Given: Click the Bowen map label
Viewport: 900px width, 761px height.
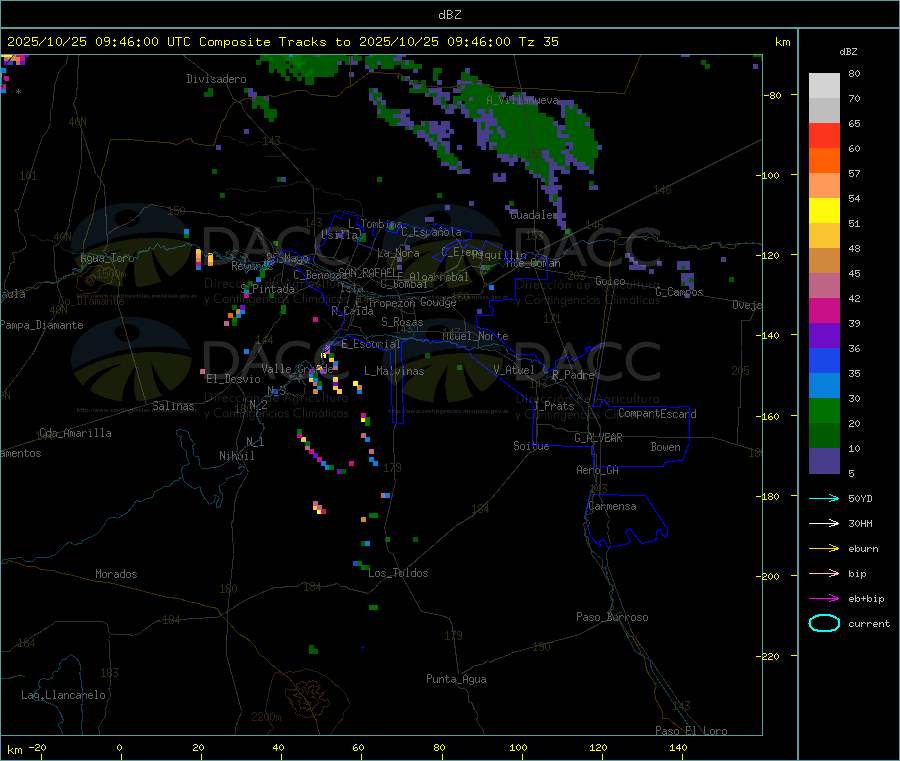Looking at the screenshot, I should point(665,447).
